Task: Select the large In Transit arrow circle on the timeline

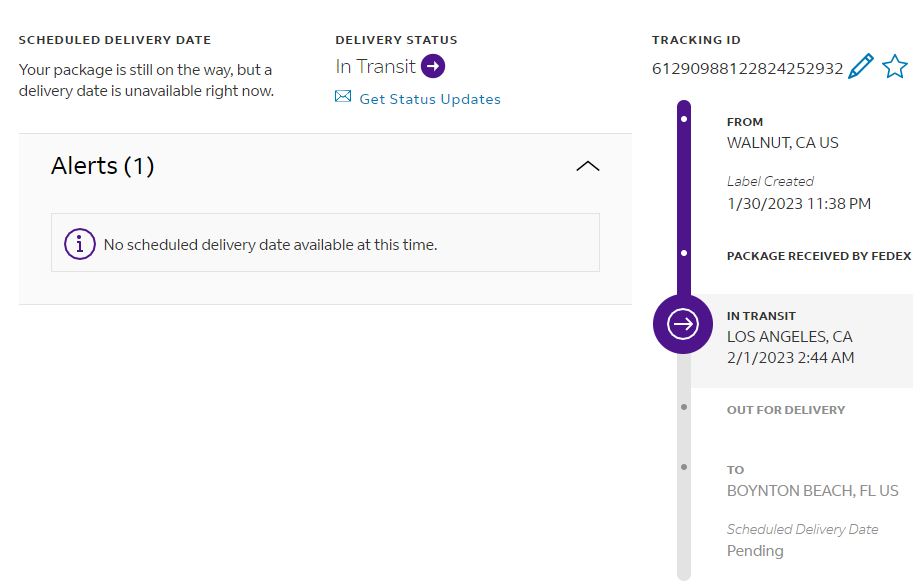Action: tap(683, 324)
